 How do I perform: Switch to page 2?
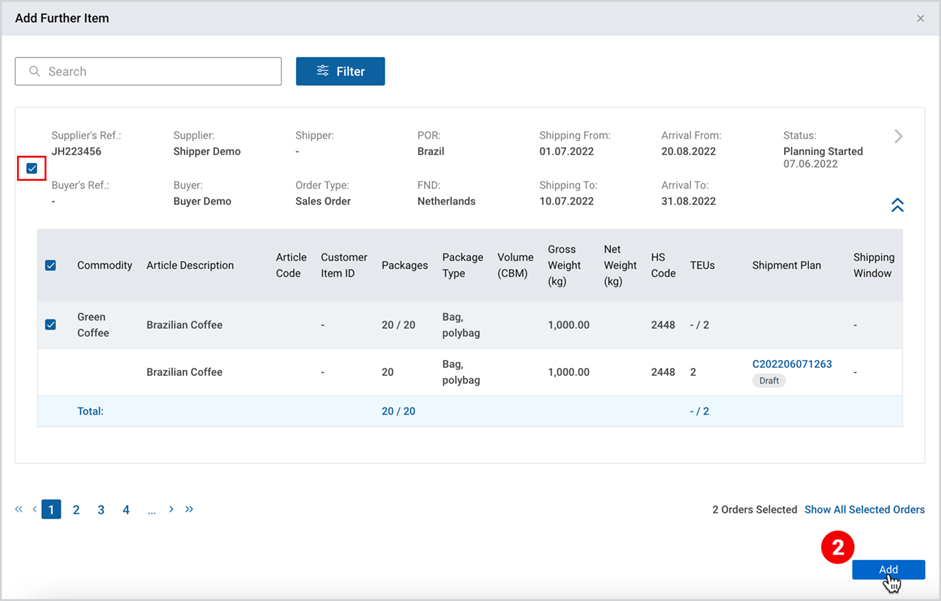(76, 510)
